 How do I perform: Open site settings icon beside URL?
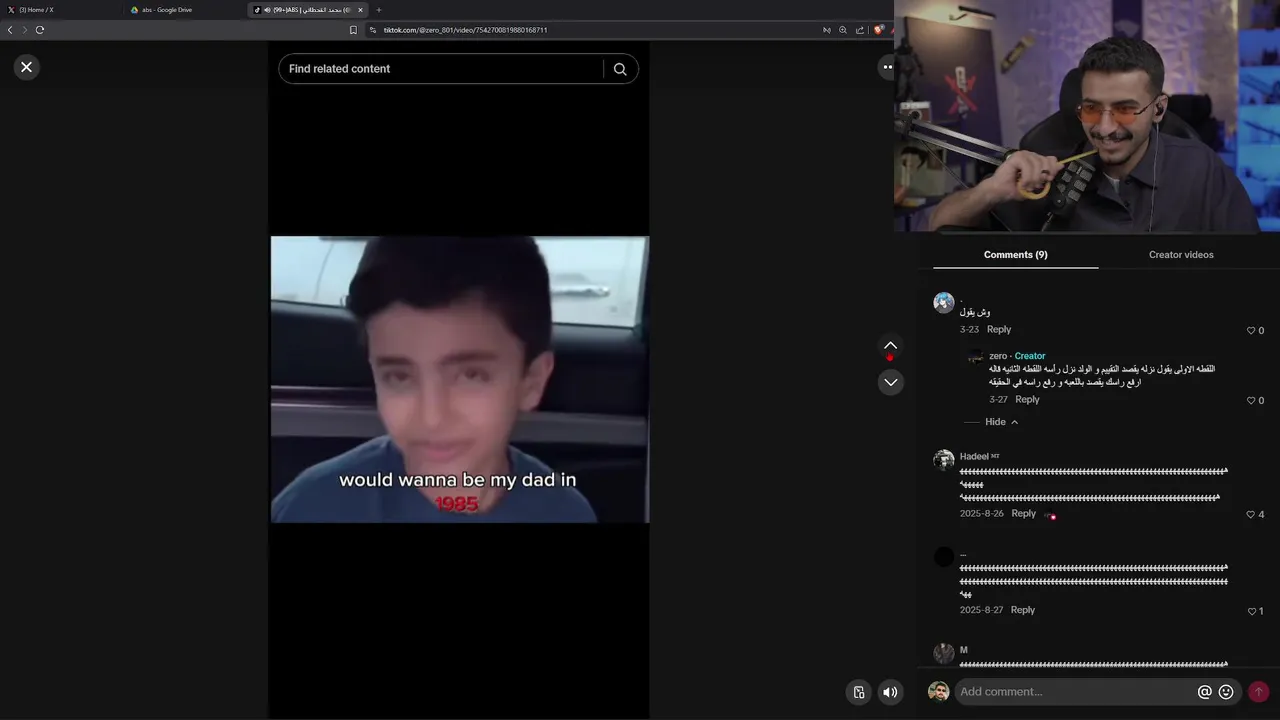tap(373, 30)
